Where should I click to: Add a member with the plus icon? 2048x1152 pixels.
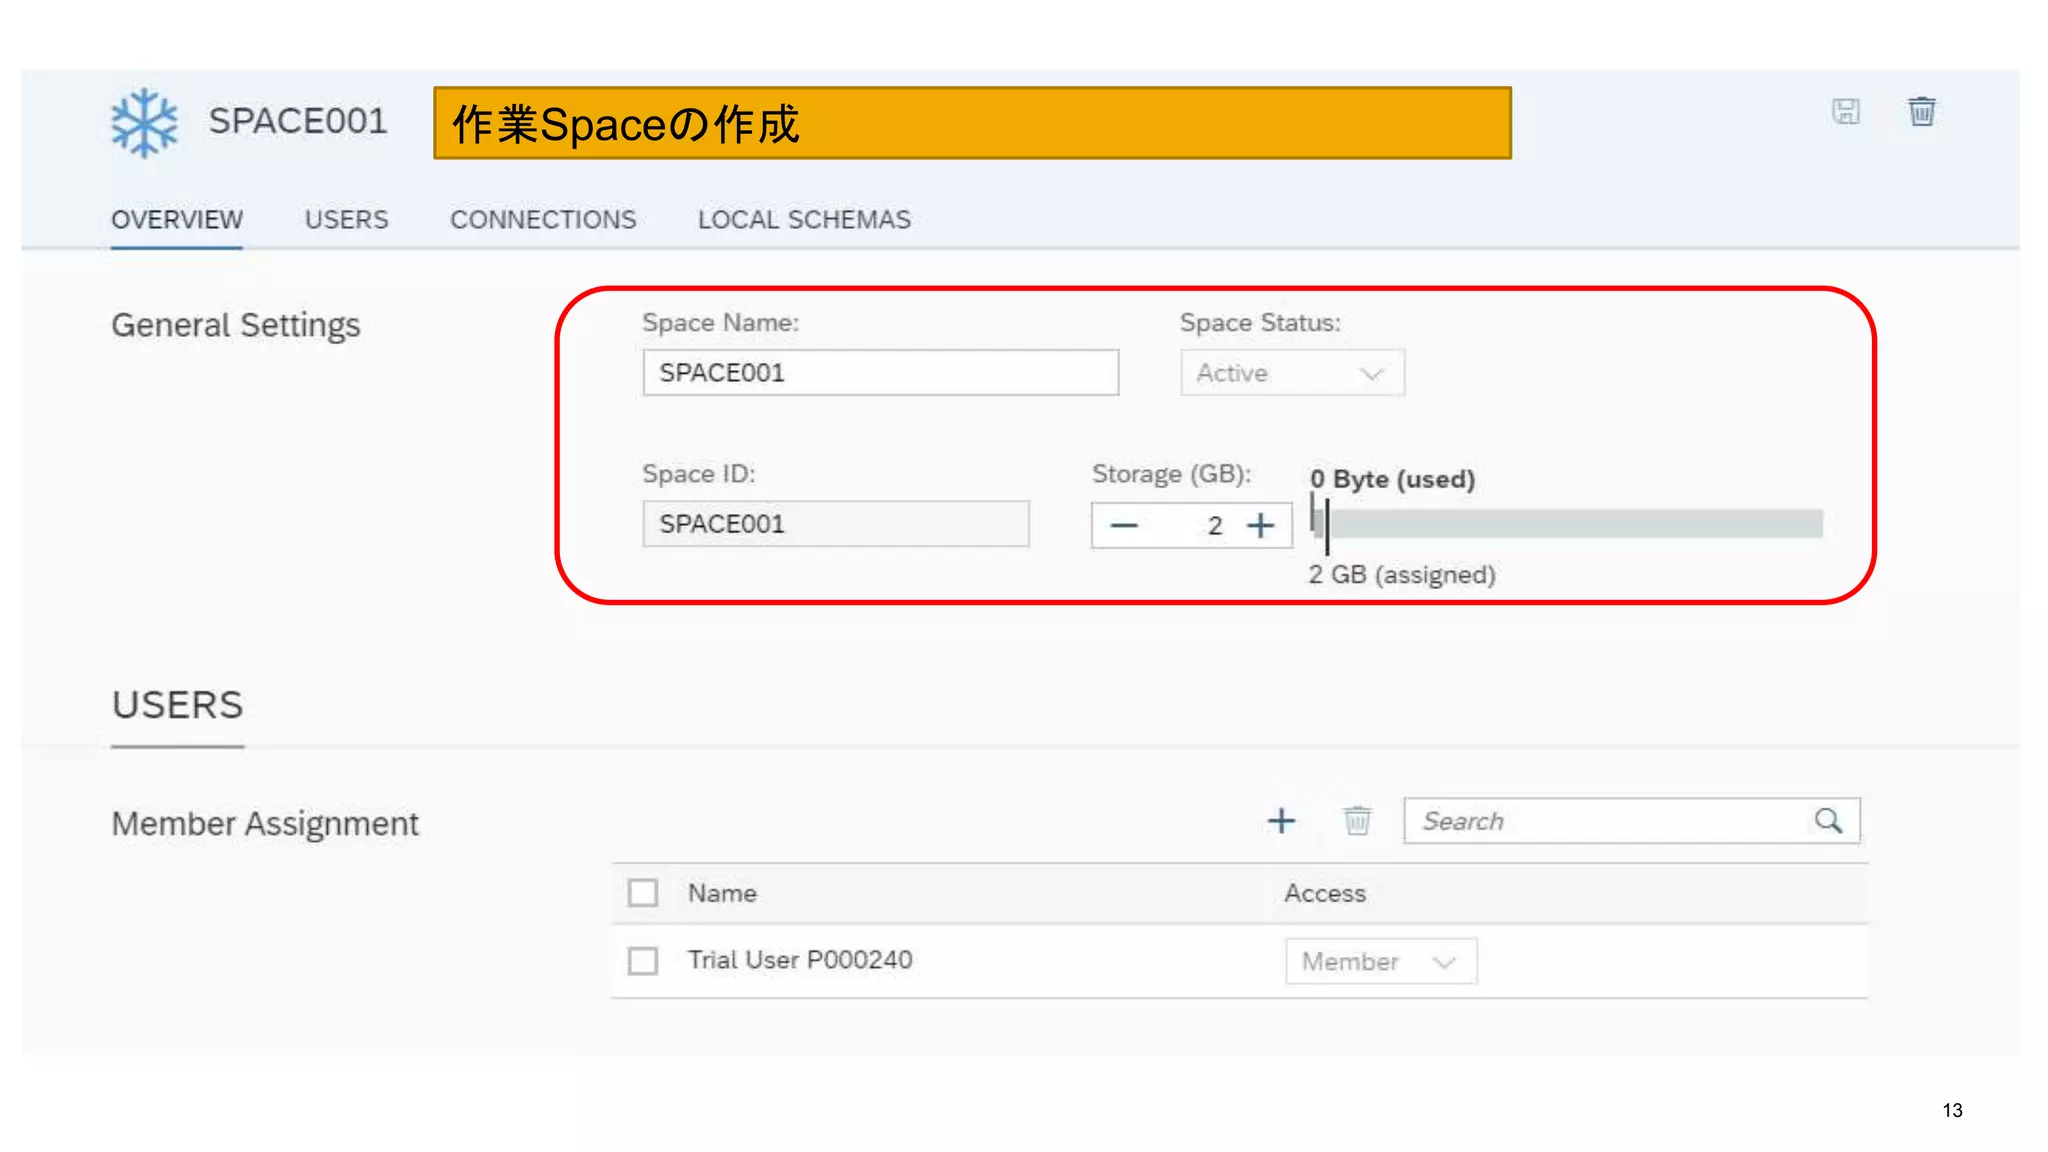coord(1281,821)
